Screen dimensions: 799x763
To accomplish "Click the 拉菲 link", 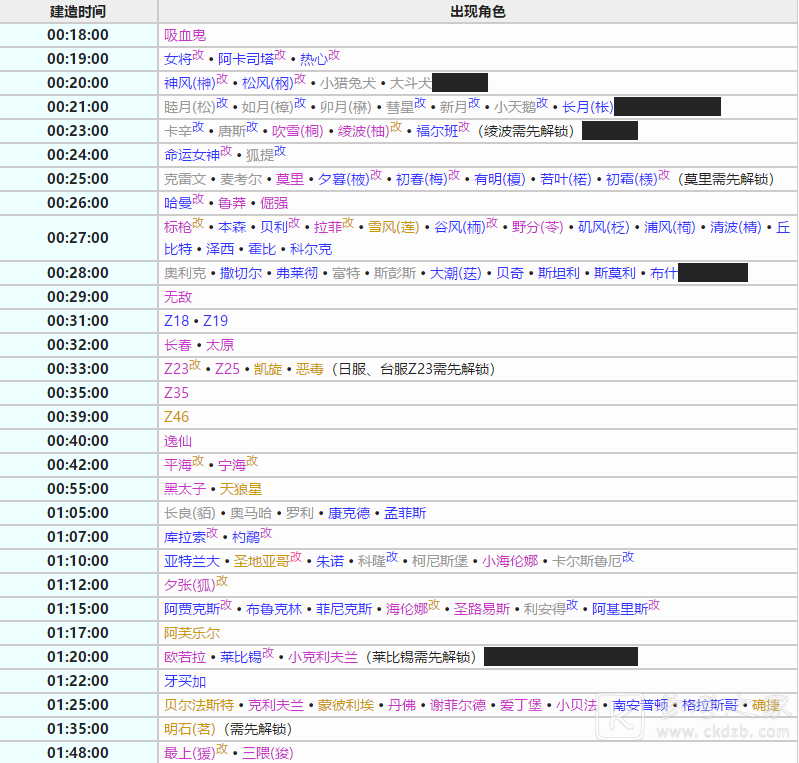I will pyautogui.click(x=328, y=227).
